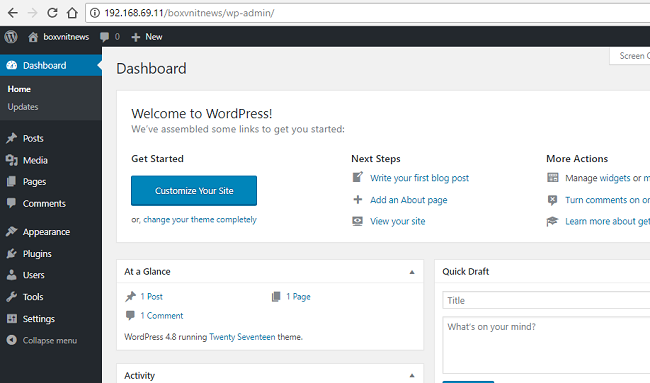This screenshot has height=383, width=650.
Task: Click the Posts pushpin icon in the sidebar
Action: (x=12, y=138)
